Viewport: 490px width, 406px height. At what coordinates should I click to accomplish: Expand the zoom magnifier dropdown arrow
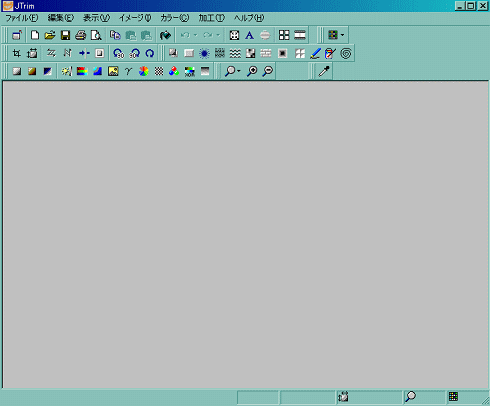pyautogui.click(x=239, y=71)
